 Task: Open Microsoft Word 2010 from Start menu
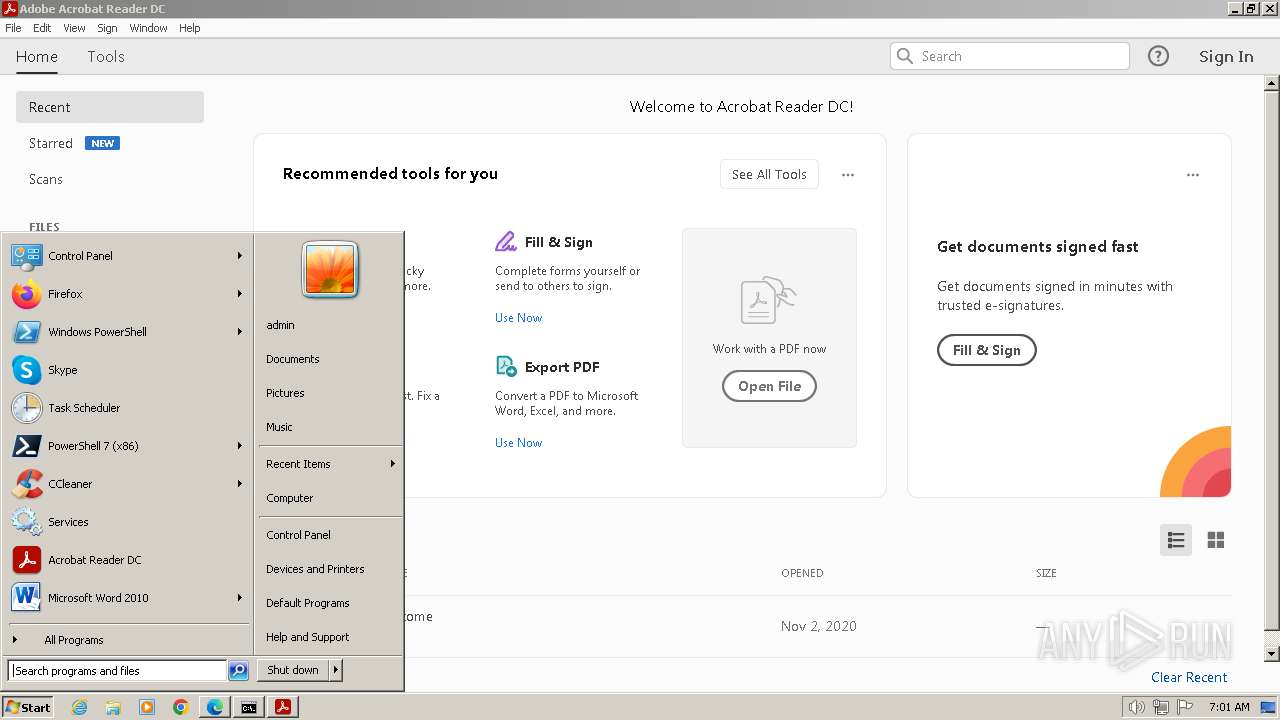(x=26, y=598)
